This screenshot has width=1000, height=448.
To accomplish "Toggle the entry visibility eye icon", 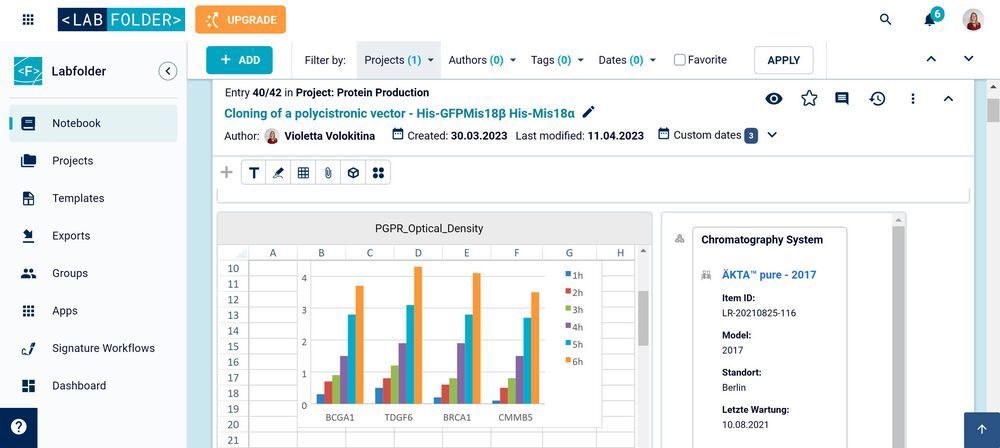I will tap(773, 98).
